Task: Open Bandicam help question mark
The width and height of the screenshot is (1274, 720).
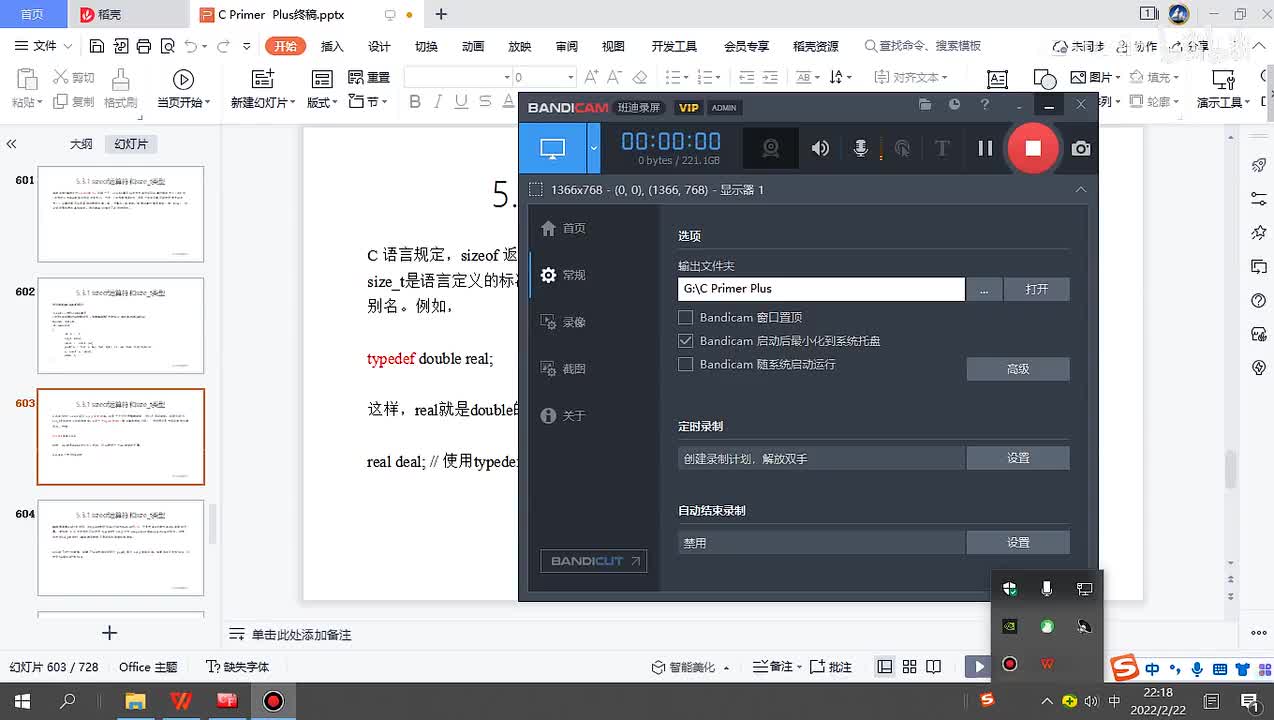Action: 984,105
